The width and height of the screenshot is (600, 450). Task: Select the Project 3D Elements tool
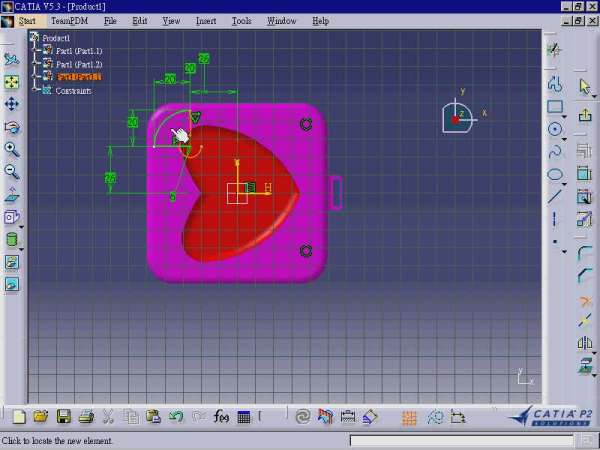pyautogui.click(x=584, y=365)
